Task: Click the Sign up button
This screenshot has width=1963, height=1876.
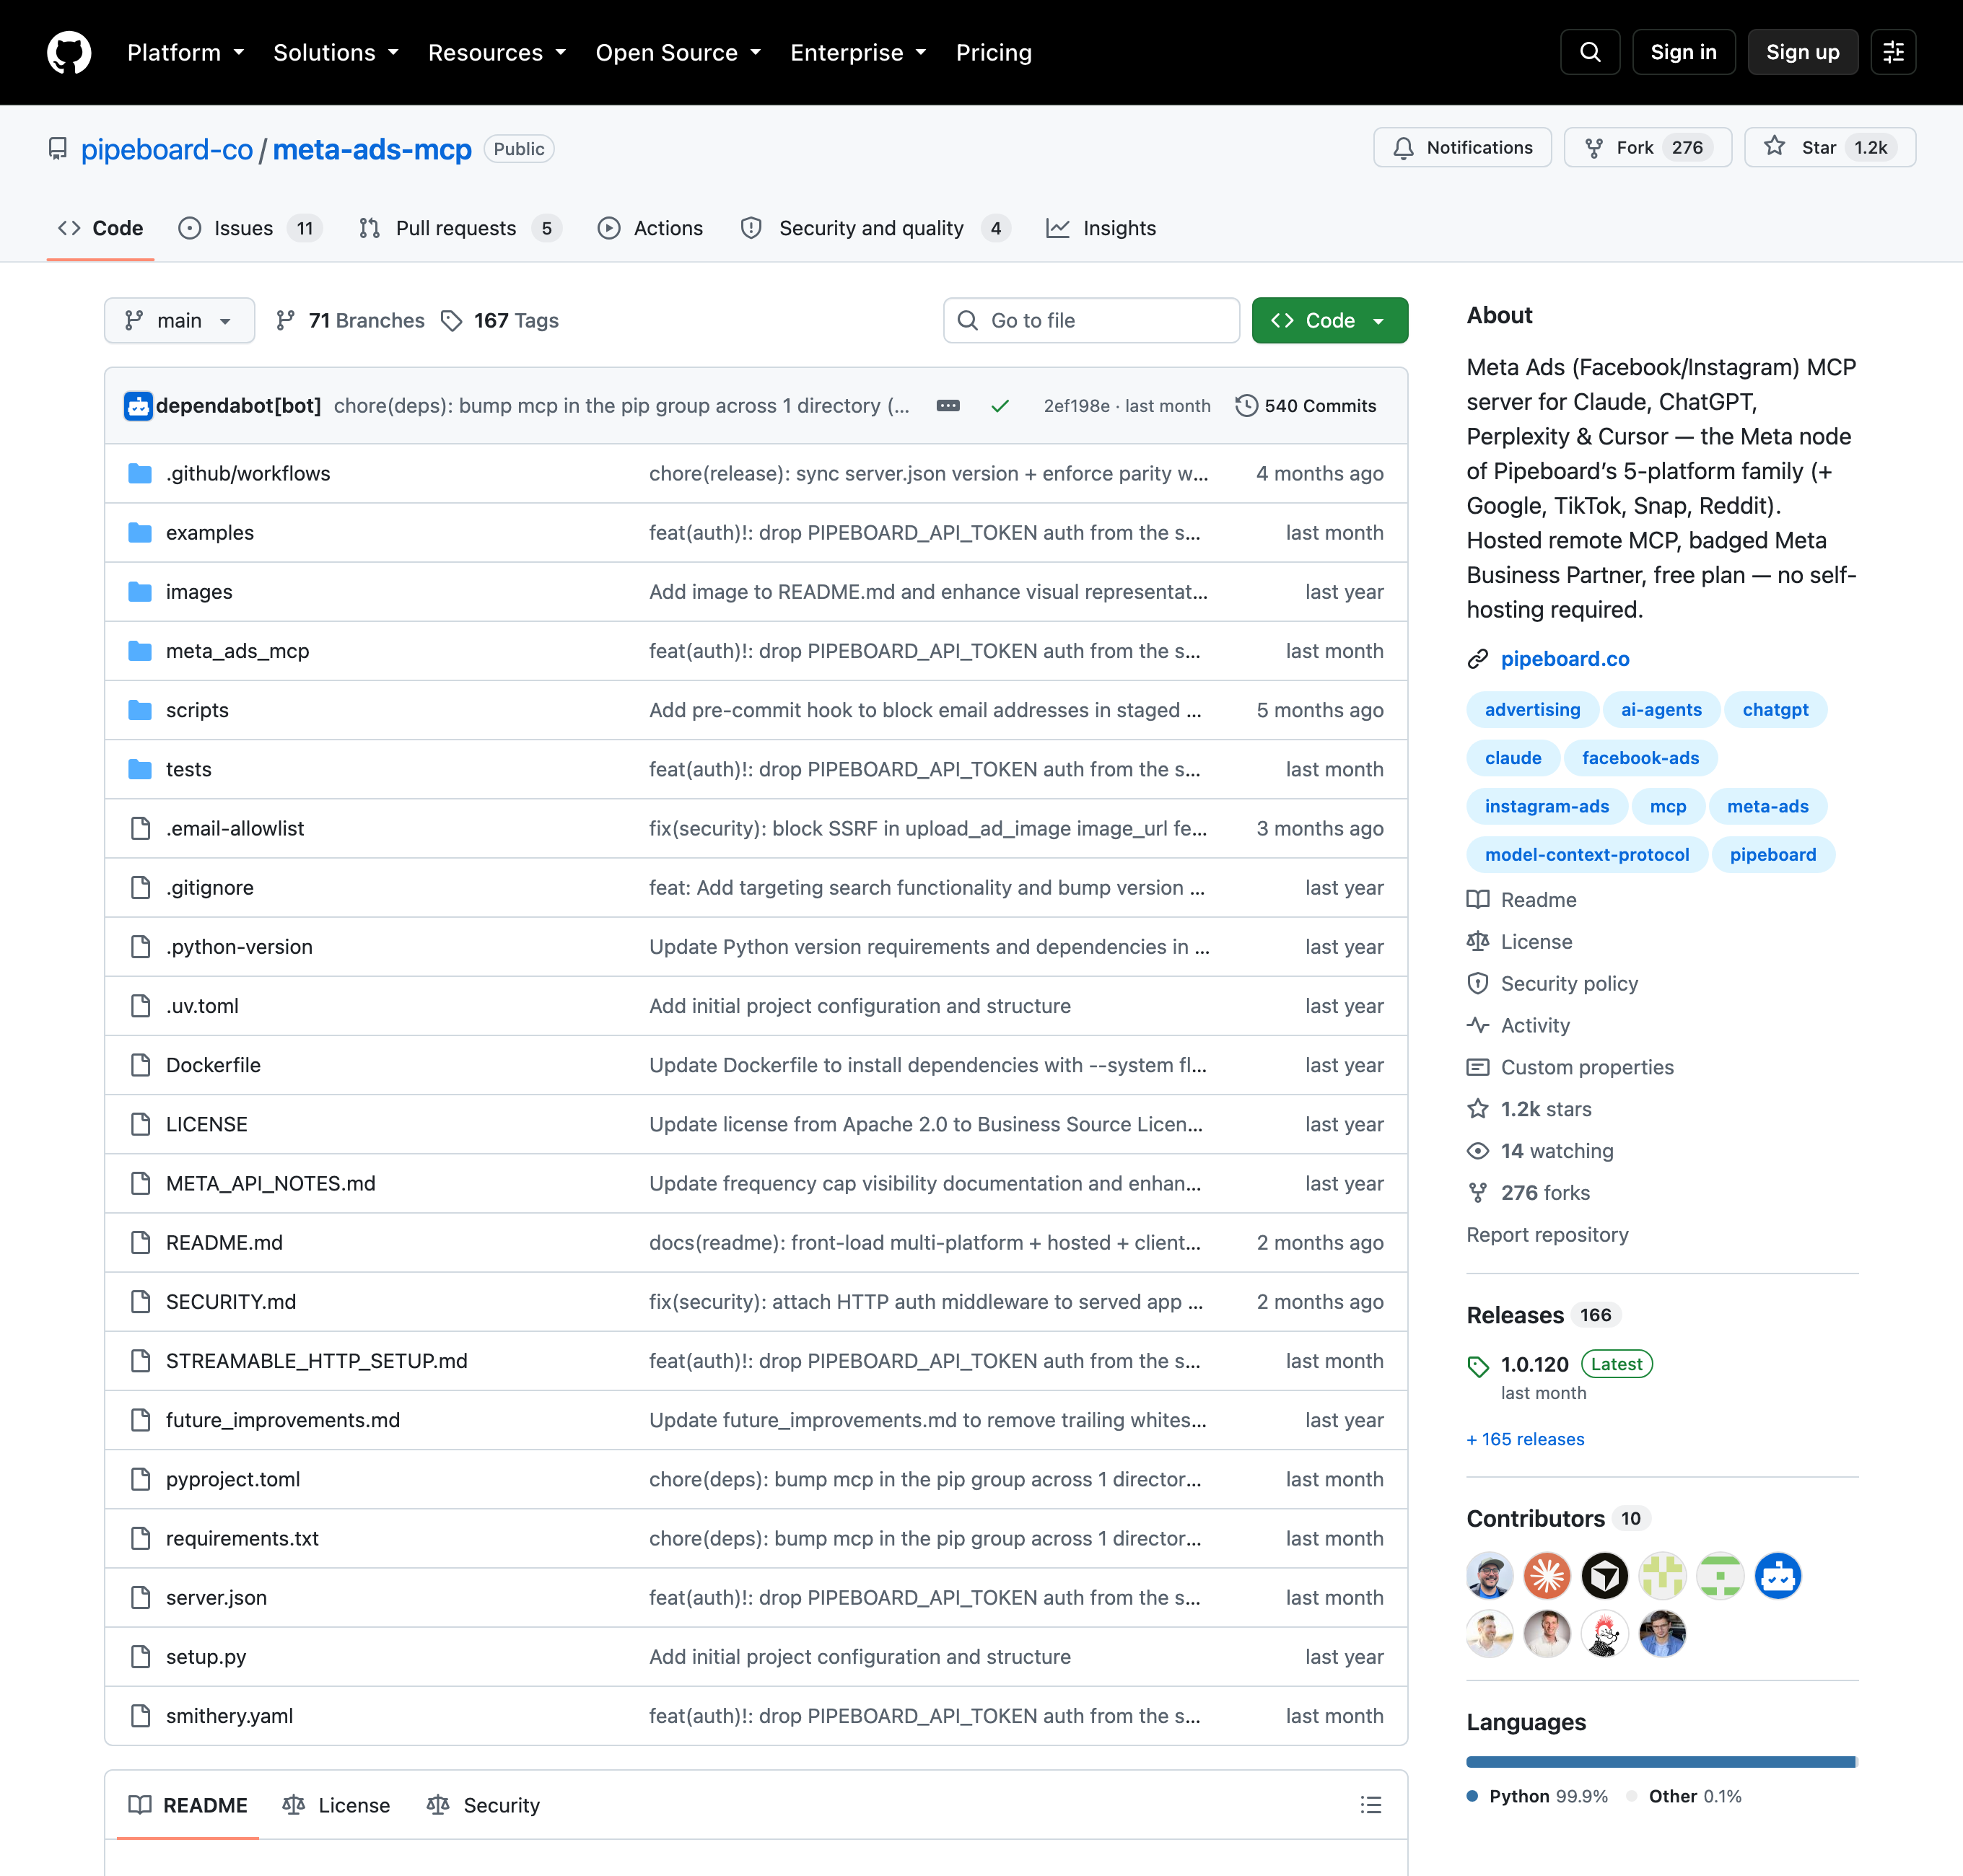Action: (x=1802, y=52)
